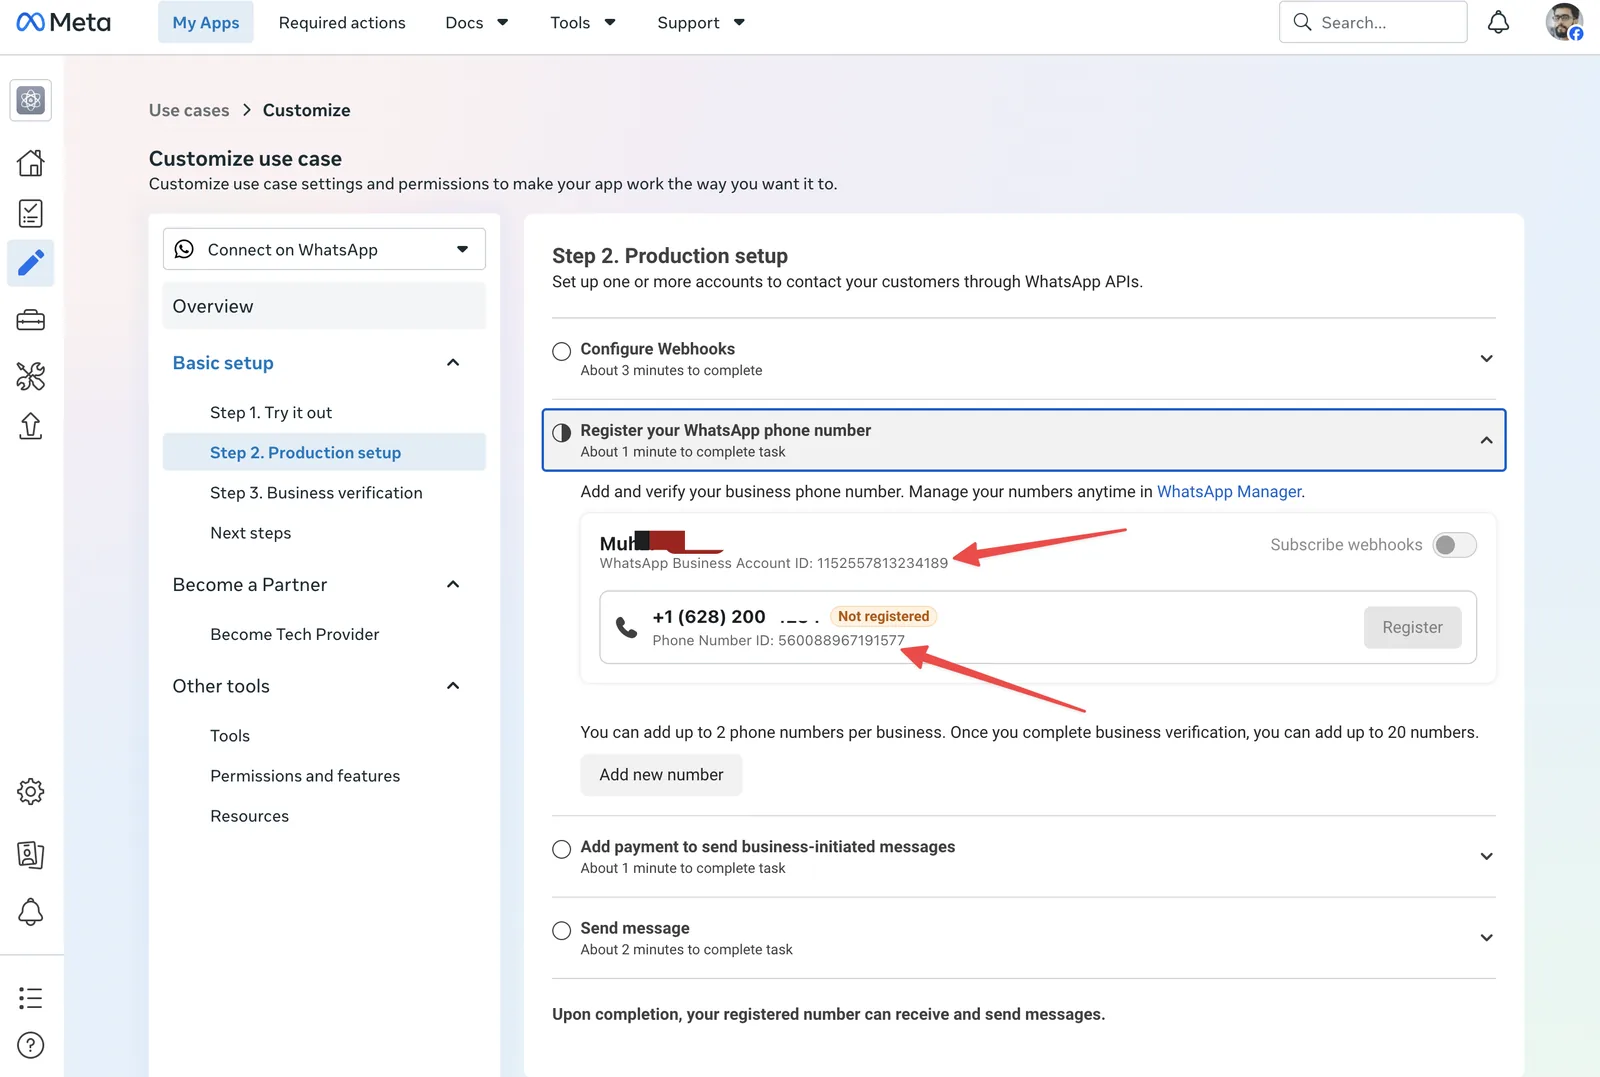Select Step 2. Production setup
The width and height of the screenshot is (1600, 1077).
pos(324,452)
